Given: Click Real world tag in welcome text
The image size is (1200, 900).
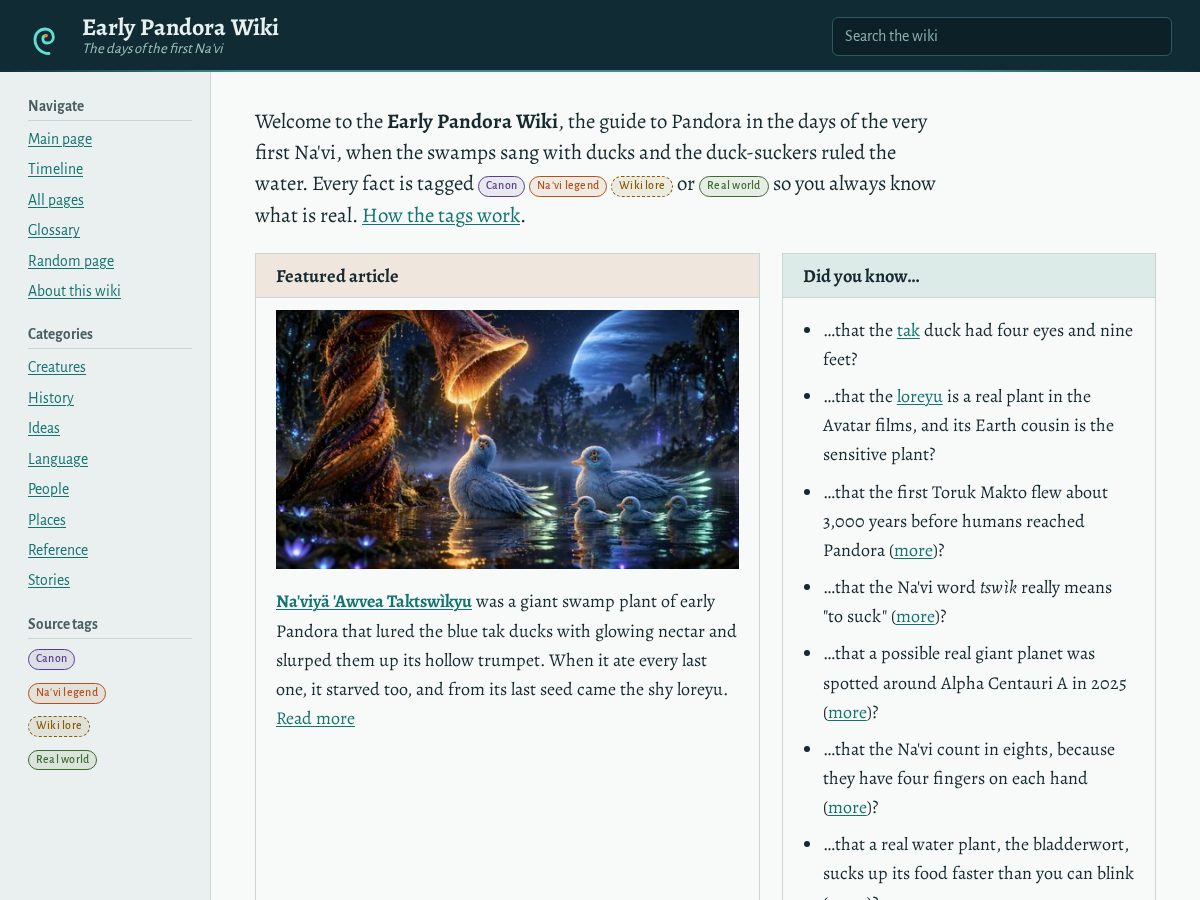Looking at the screenshot, I should pyautogui.click(x=734, y=186).
